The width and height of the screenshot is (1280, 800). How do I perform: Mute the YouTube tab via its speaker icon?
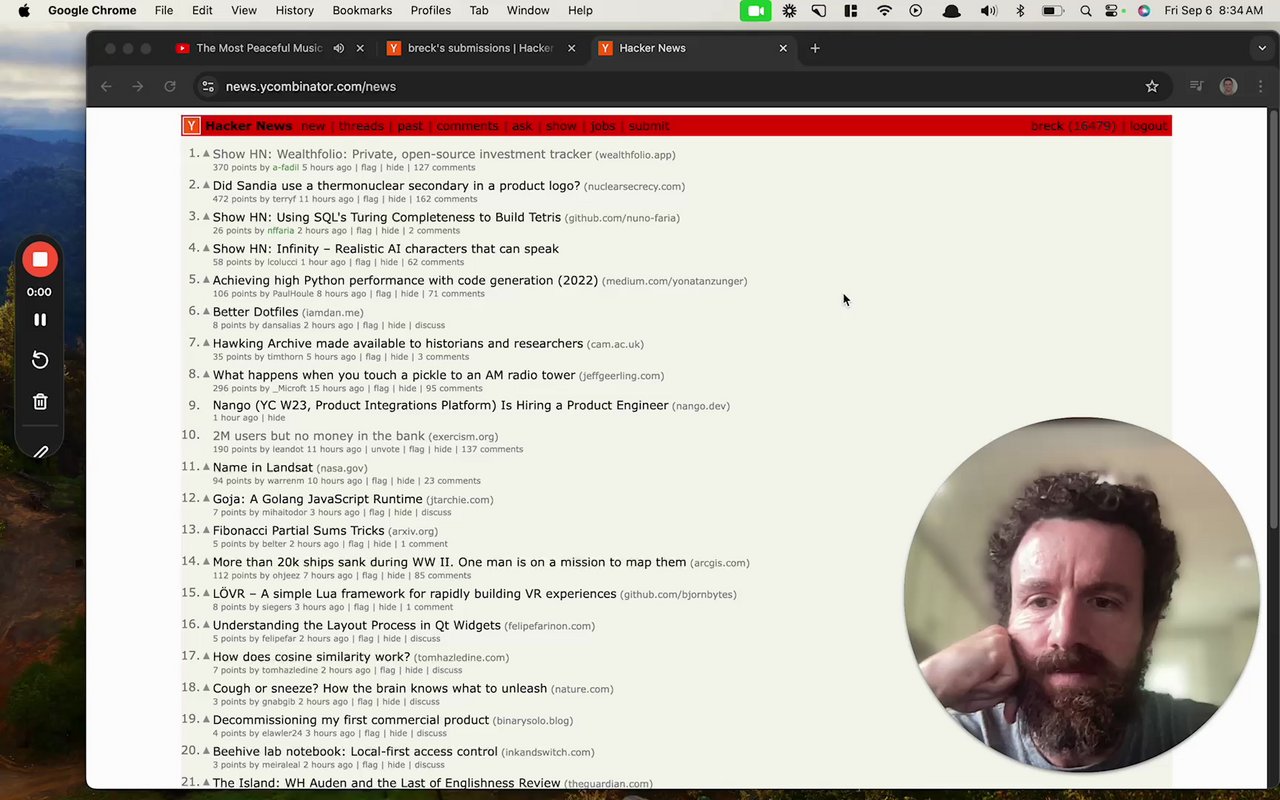pos(338,48)
